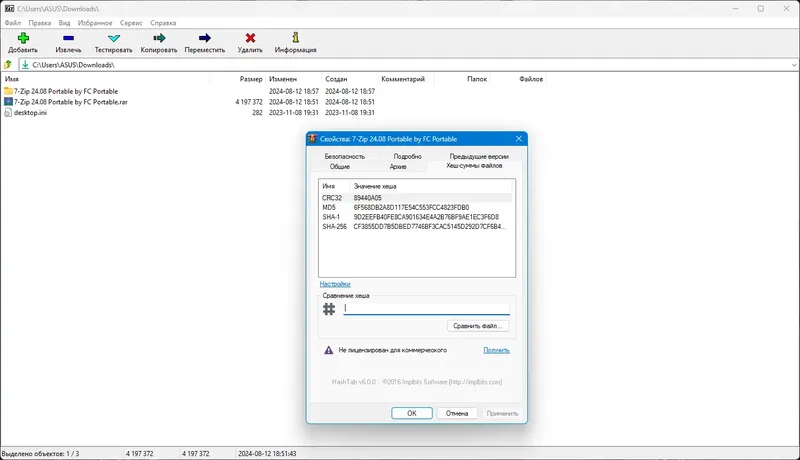Viewport: 800px width, 460px height.
Task: Click the green Add (Добавить) plus icon
Action: click(23, 38)
